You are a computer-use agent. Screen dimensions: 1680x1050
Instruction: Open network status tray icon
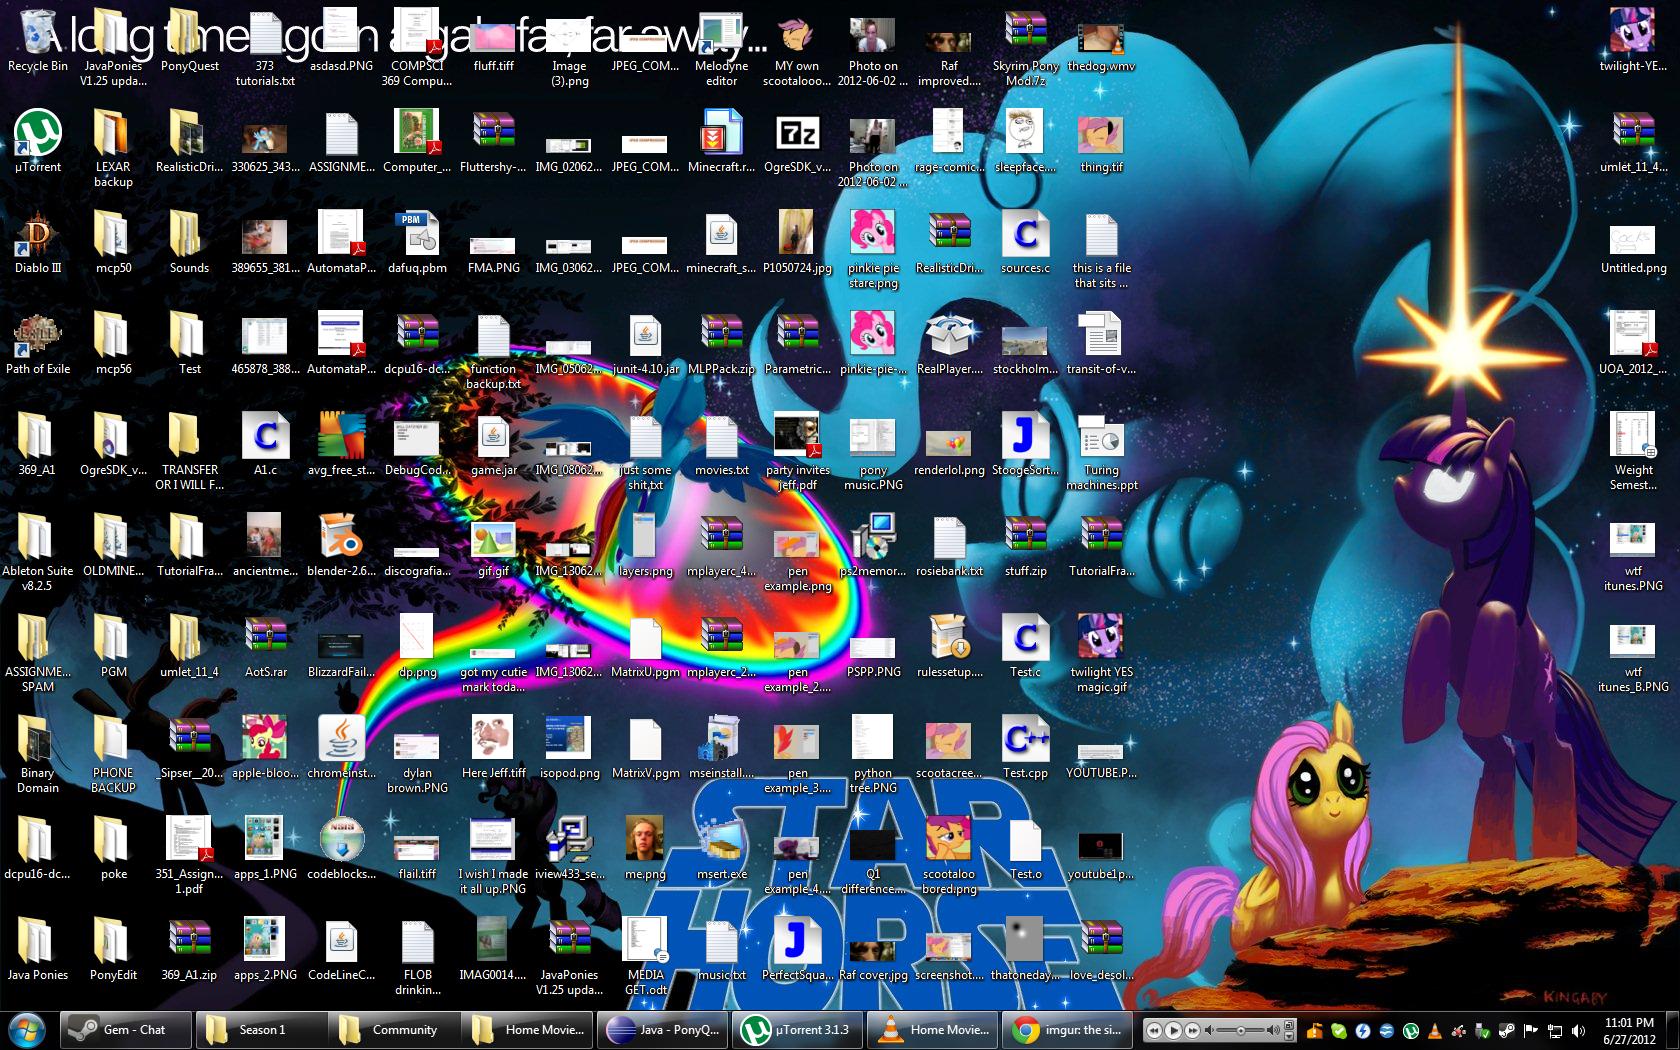(x=1555, y=1031)
